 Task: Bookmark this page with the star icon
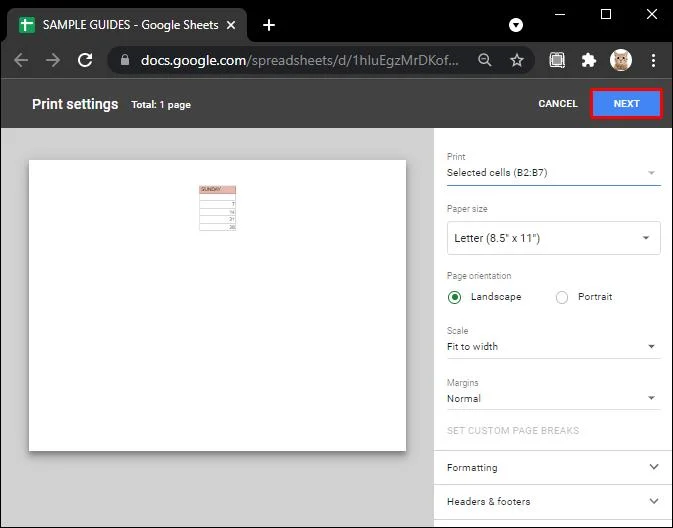(x=517, y=60)
